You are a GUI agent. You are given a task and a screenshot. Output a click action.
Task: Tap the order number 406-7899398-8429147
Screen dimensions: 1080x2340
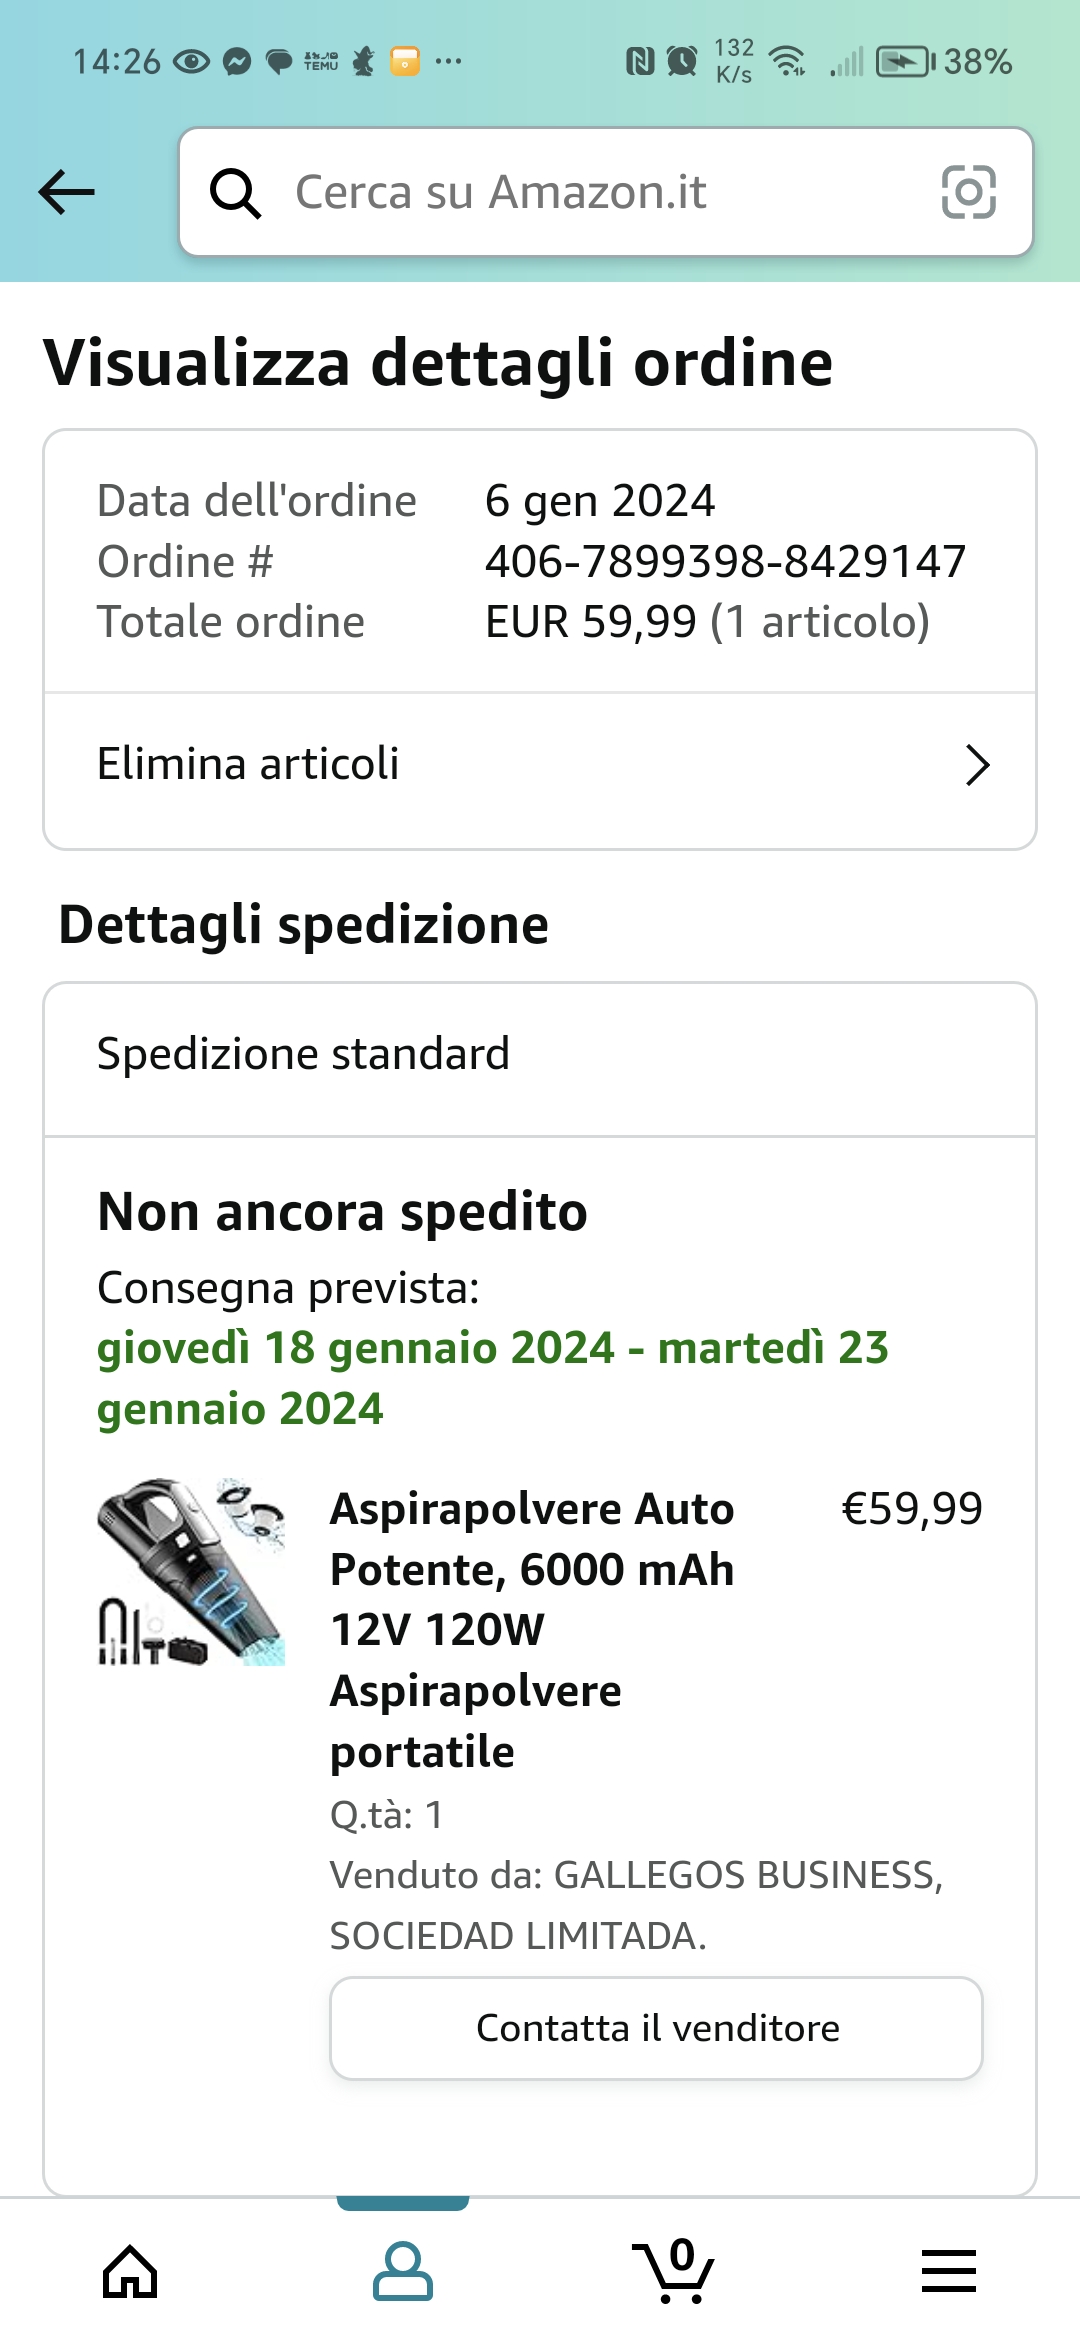(x=725, y=562)
